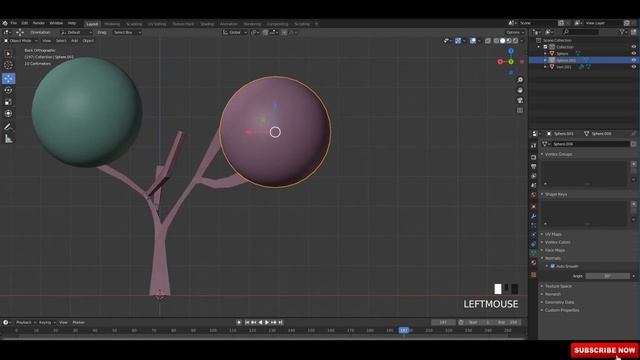Switch to solid viewport shading

[x=503, y=40]
